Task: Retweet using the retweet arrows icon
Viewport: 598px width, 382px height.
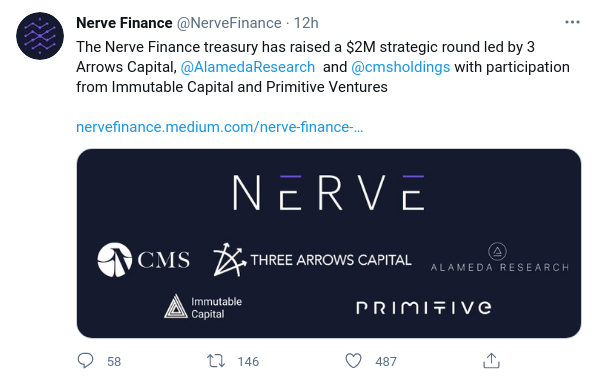Action: coord(216,361)
